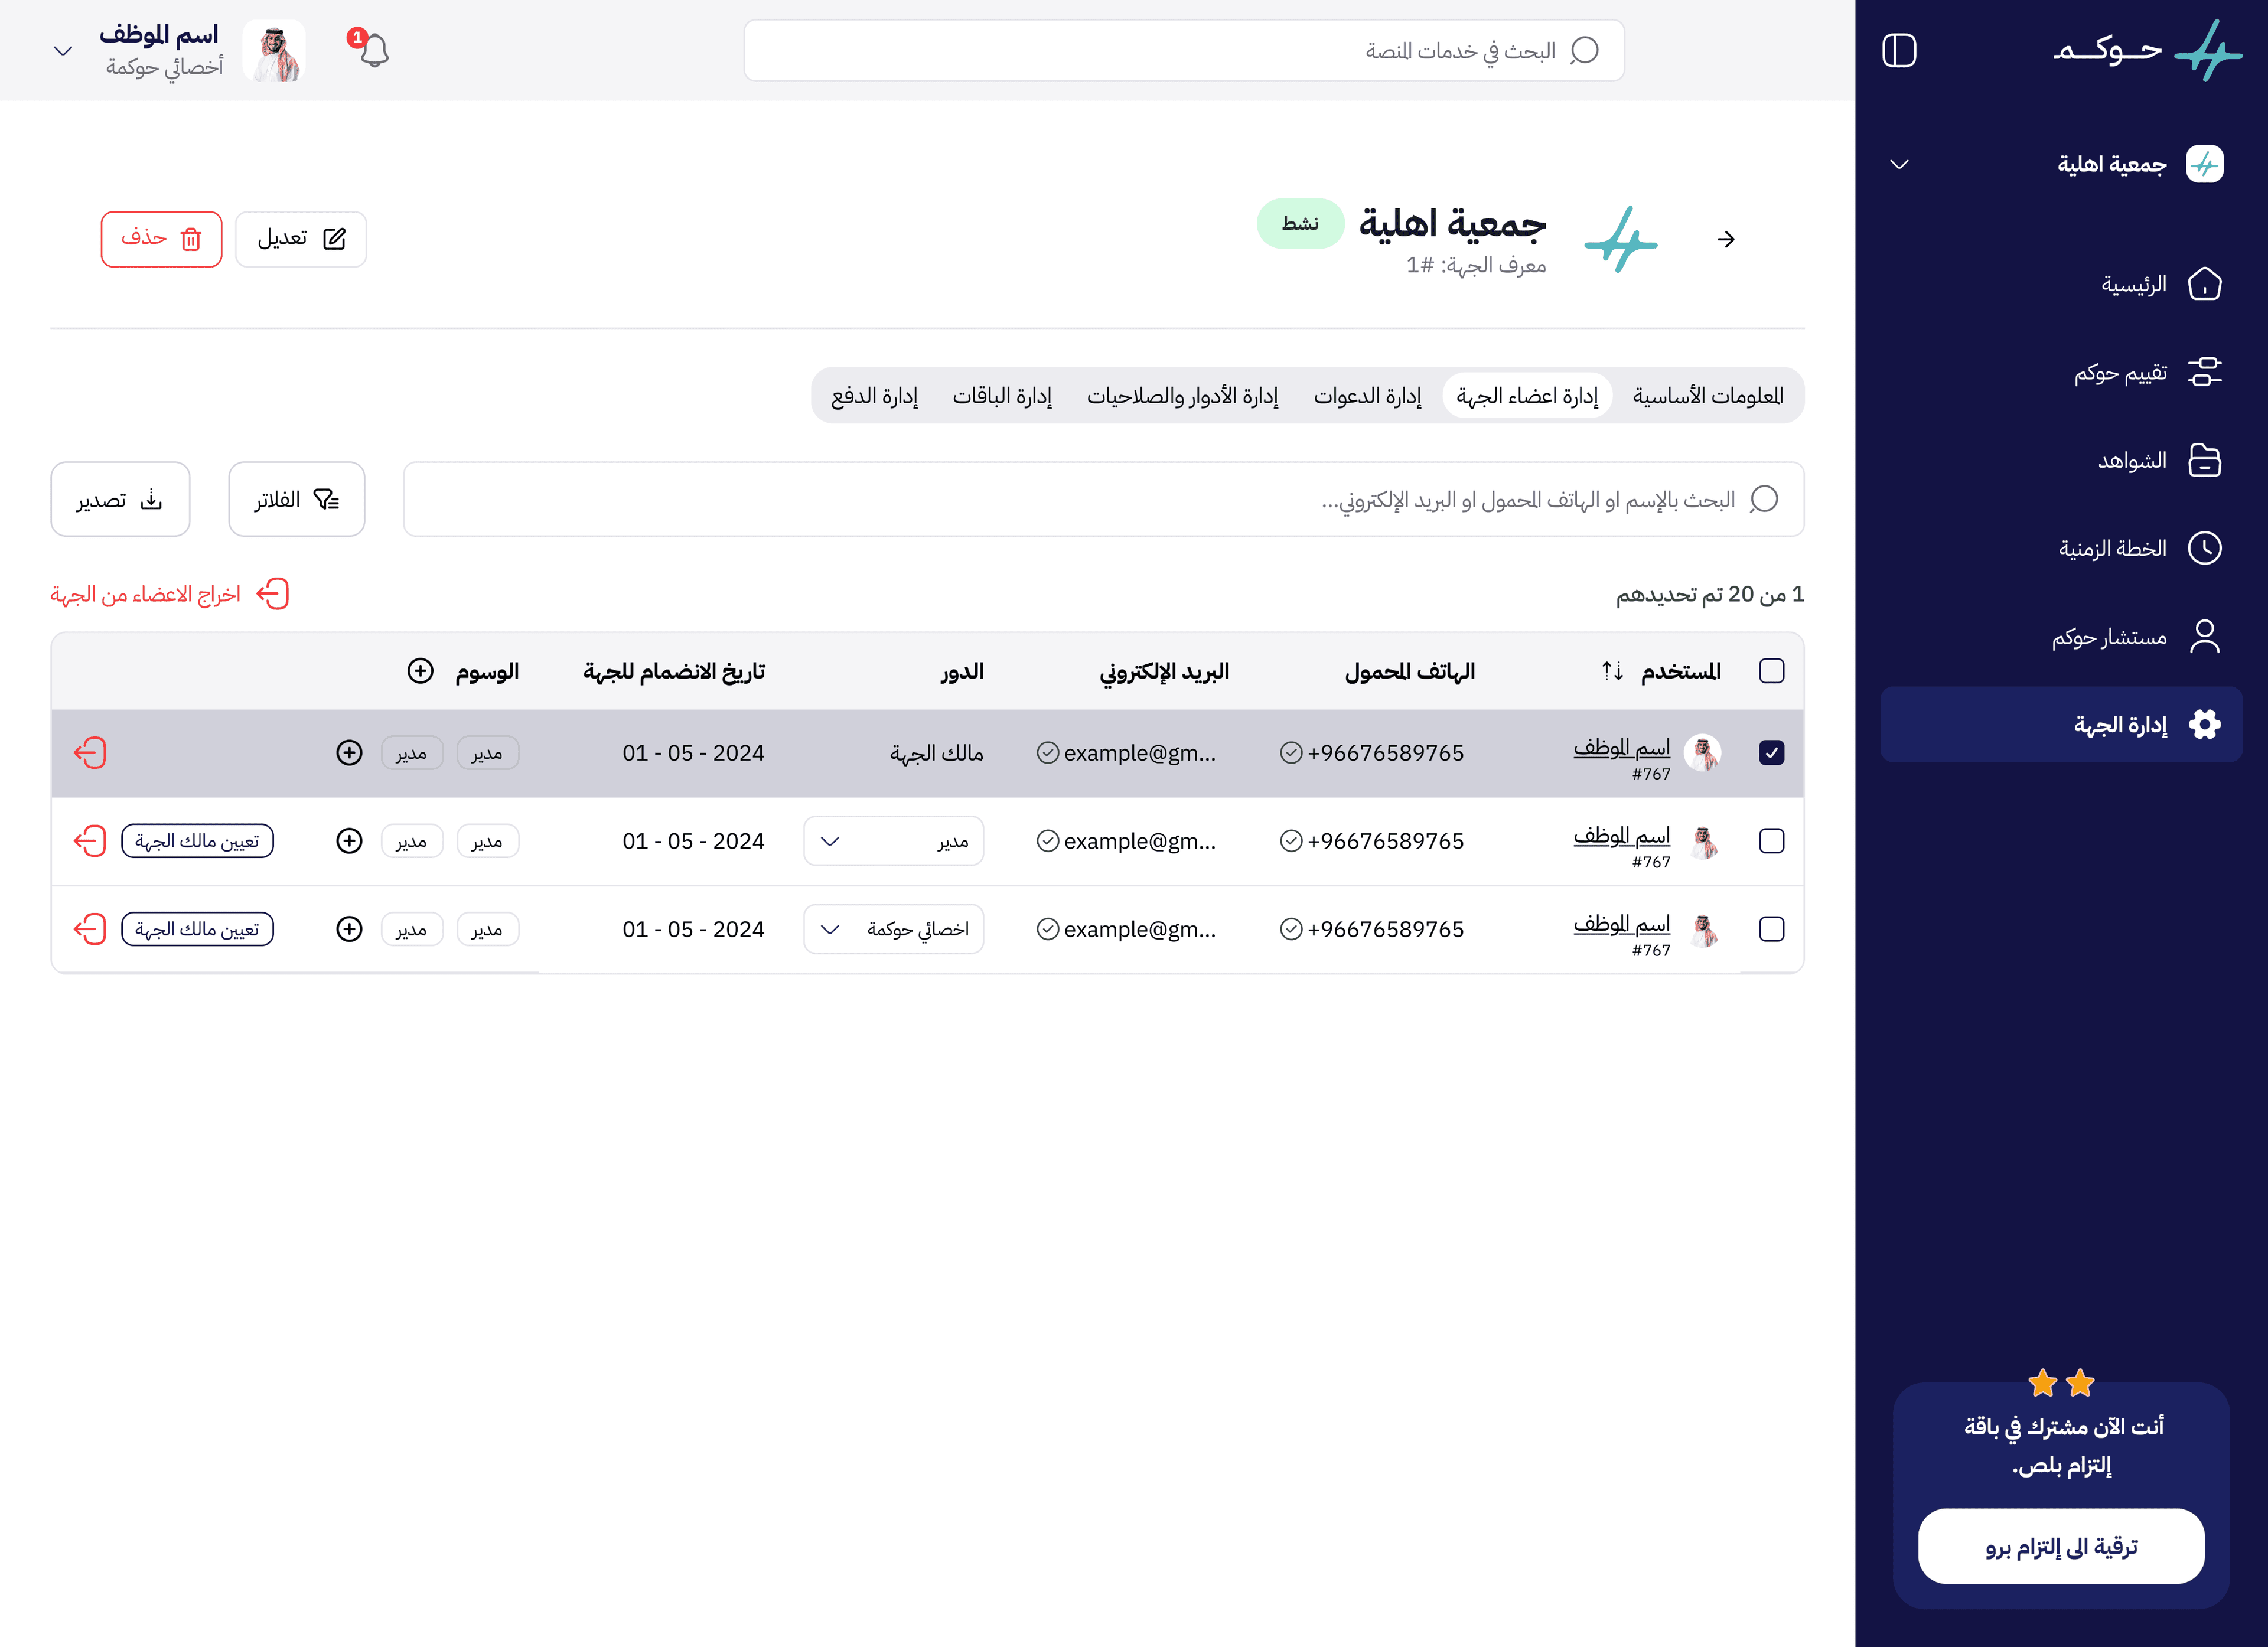The width and height of the screenshot is (2268, 1647).
Task: Open the إدارة الباقات tab
Action: pyautogui.click(x=1003, y=395)
